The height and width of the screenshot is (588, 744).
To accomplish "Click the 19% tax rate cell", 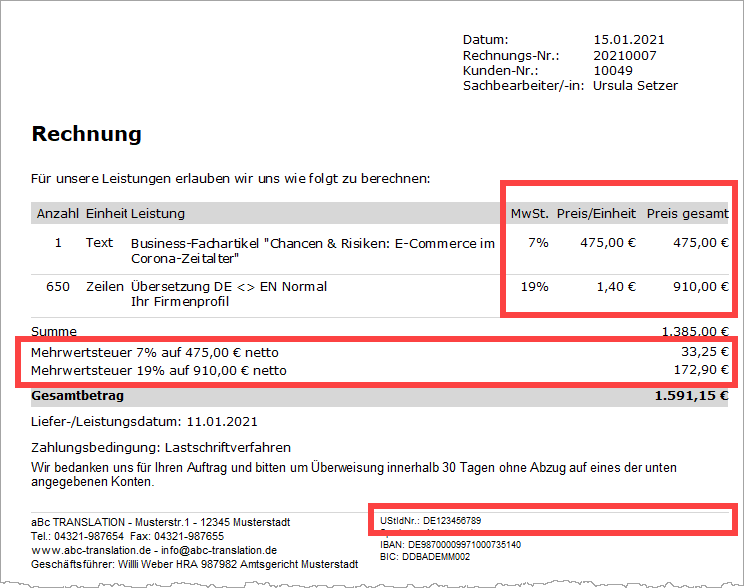I will coord(534,287).
